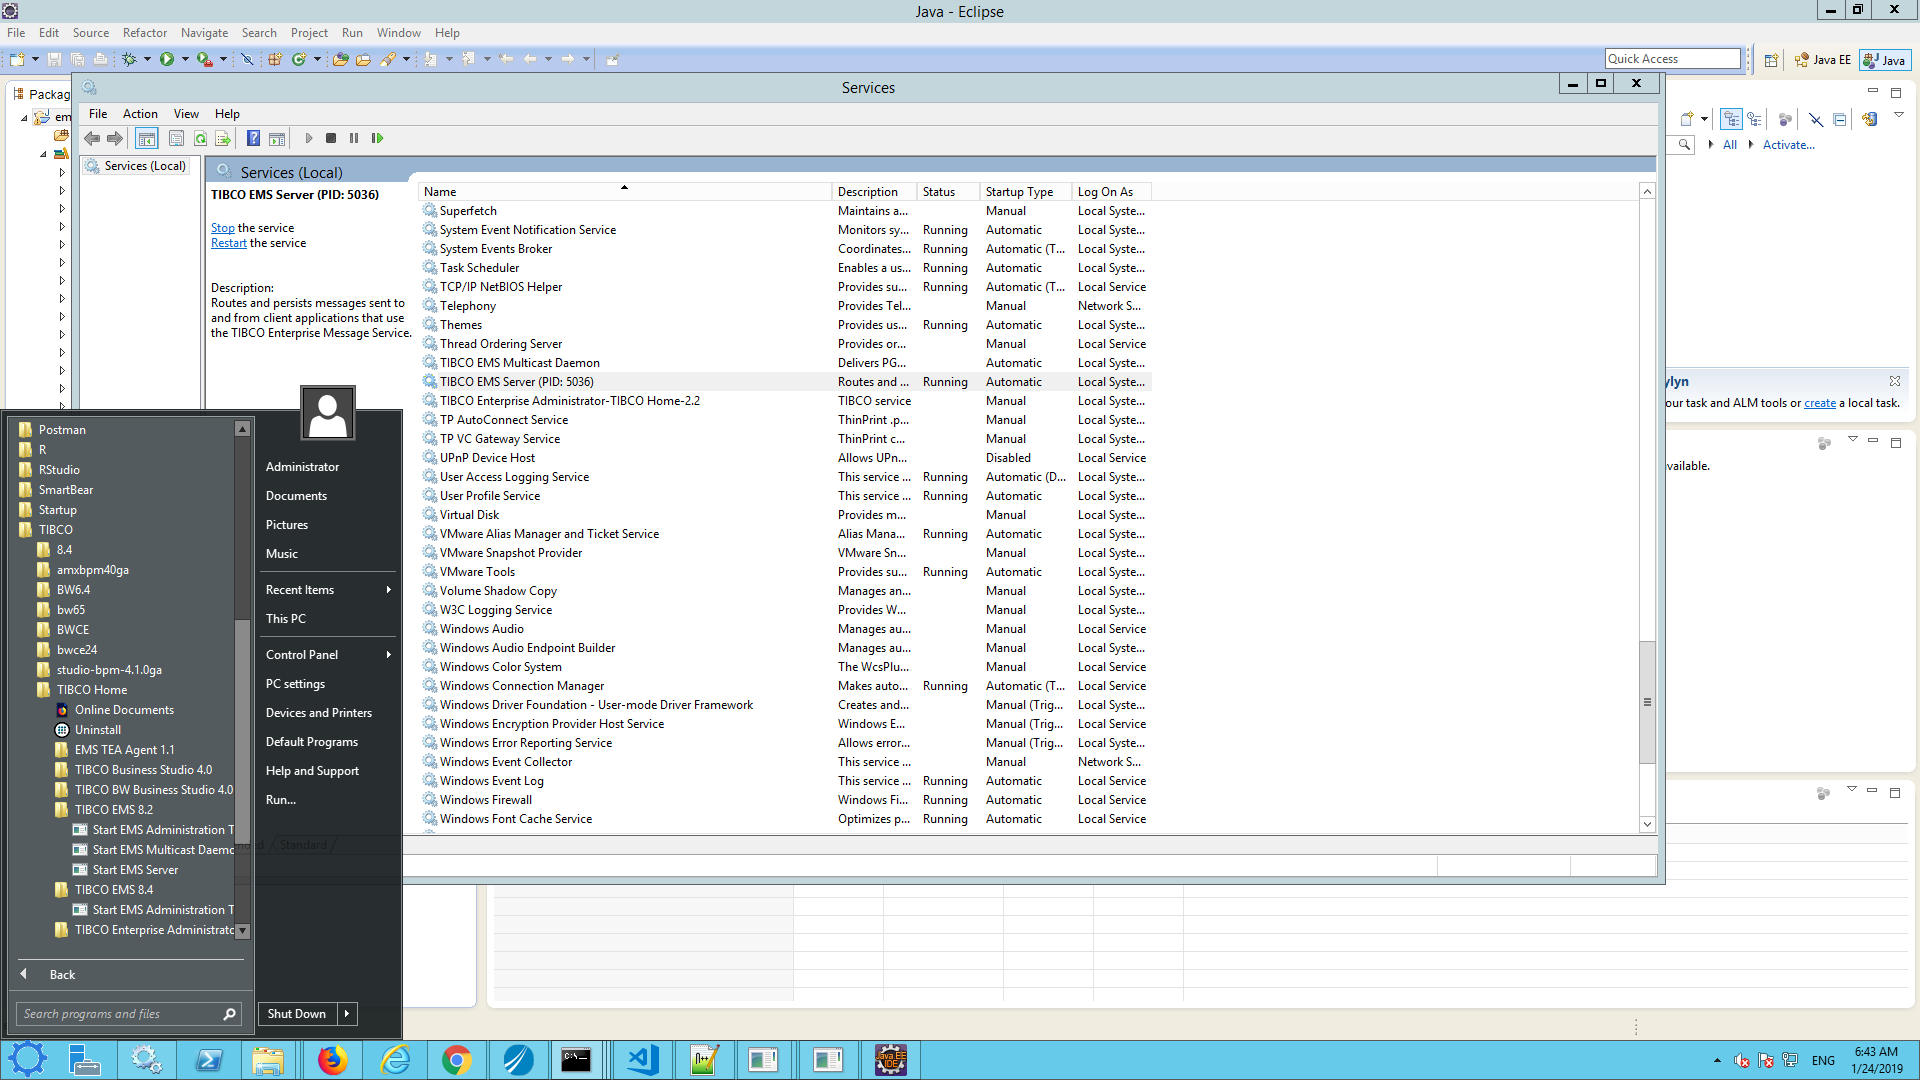Click the Shut Down button
The image size is (1920, 1080).
(x=297, y=1014)
